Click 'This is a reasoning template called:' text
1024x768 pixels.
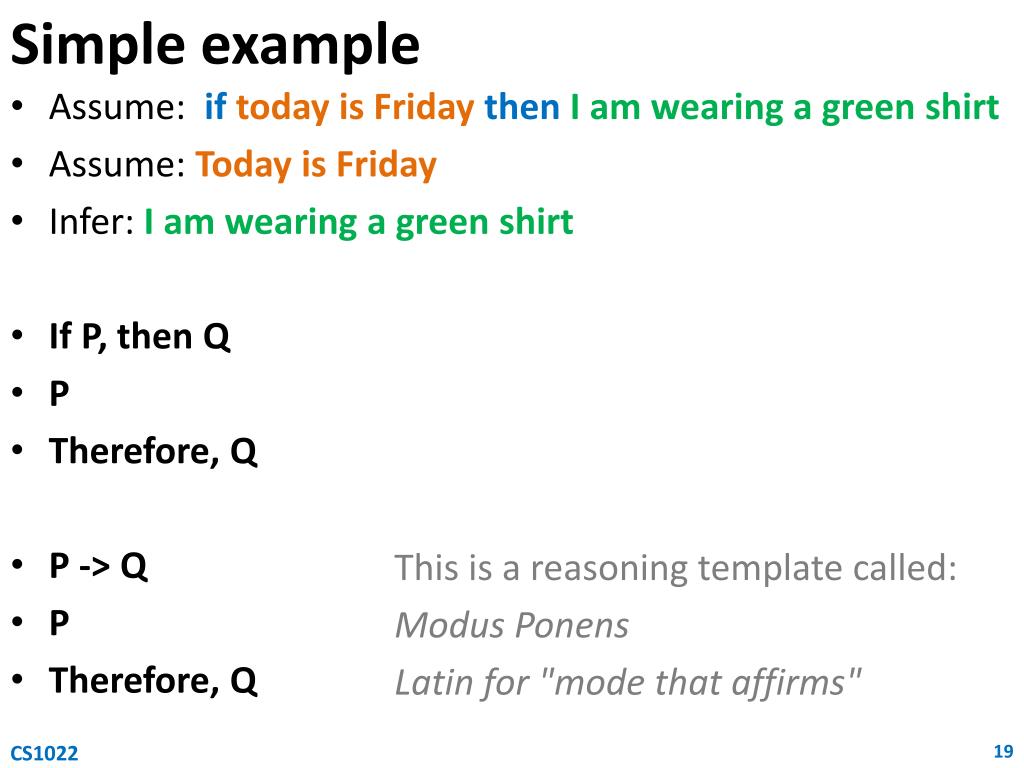[x=676, y=568]
